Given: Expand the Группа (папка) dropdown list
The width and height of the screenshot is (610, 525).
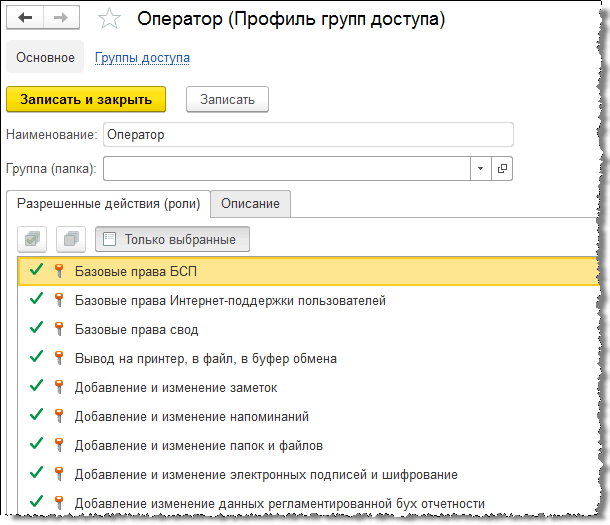Looking at the screenshot, I should pos(481,168).
